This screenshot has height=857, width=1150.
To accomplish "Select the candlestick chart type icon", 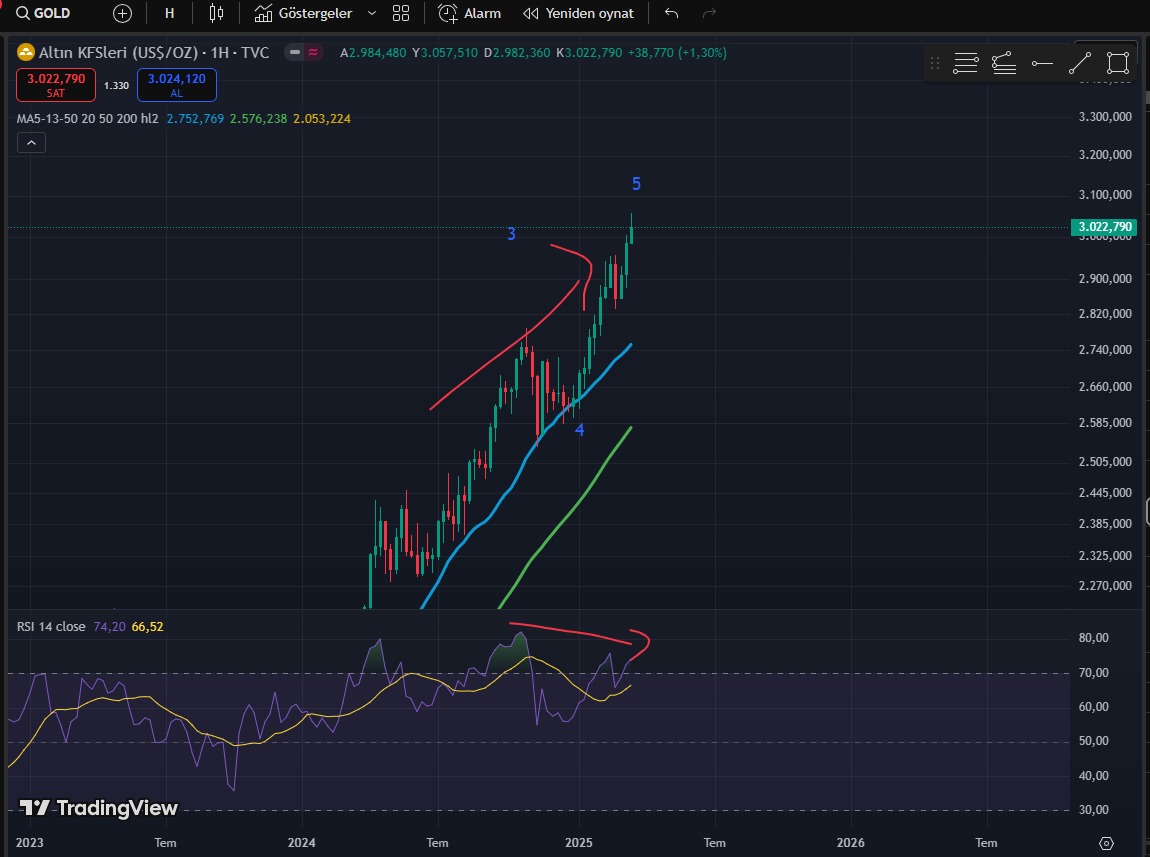I will (x=215, y=13).
